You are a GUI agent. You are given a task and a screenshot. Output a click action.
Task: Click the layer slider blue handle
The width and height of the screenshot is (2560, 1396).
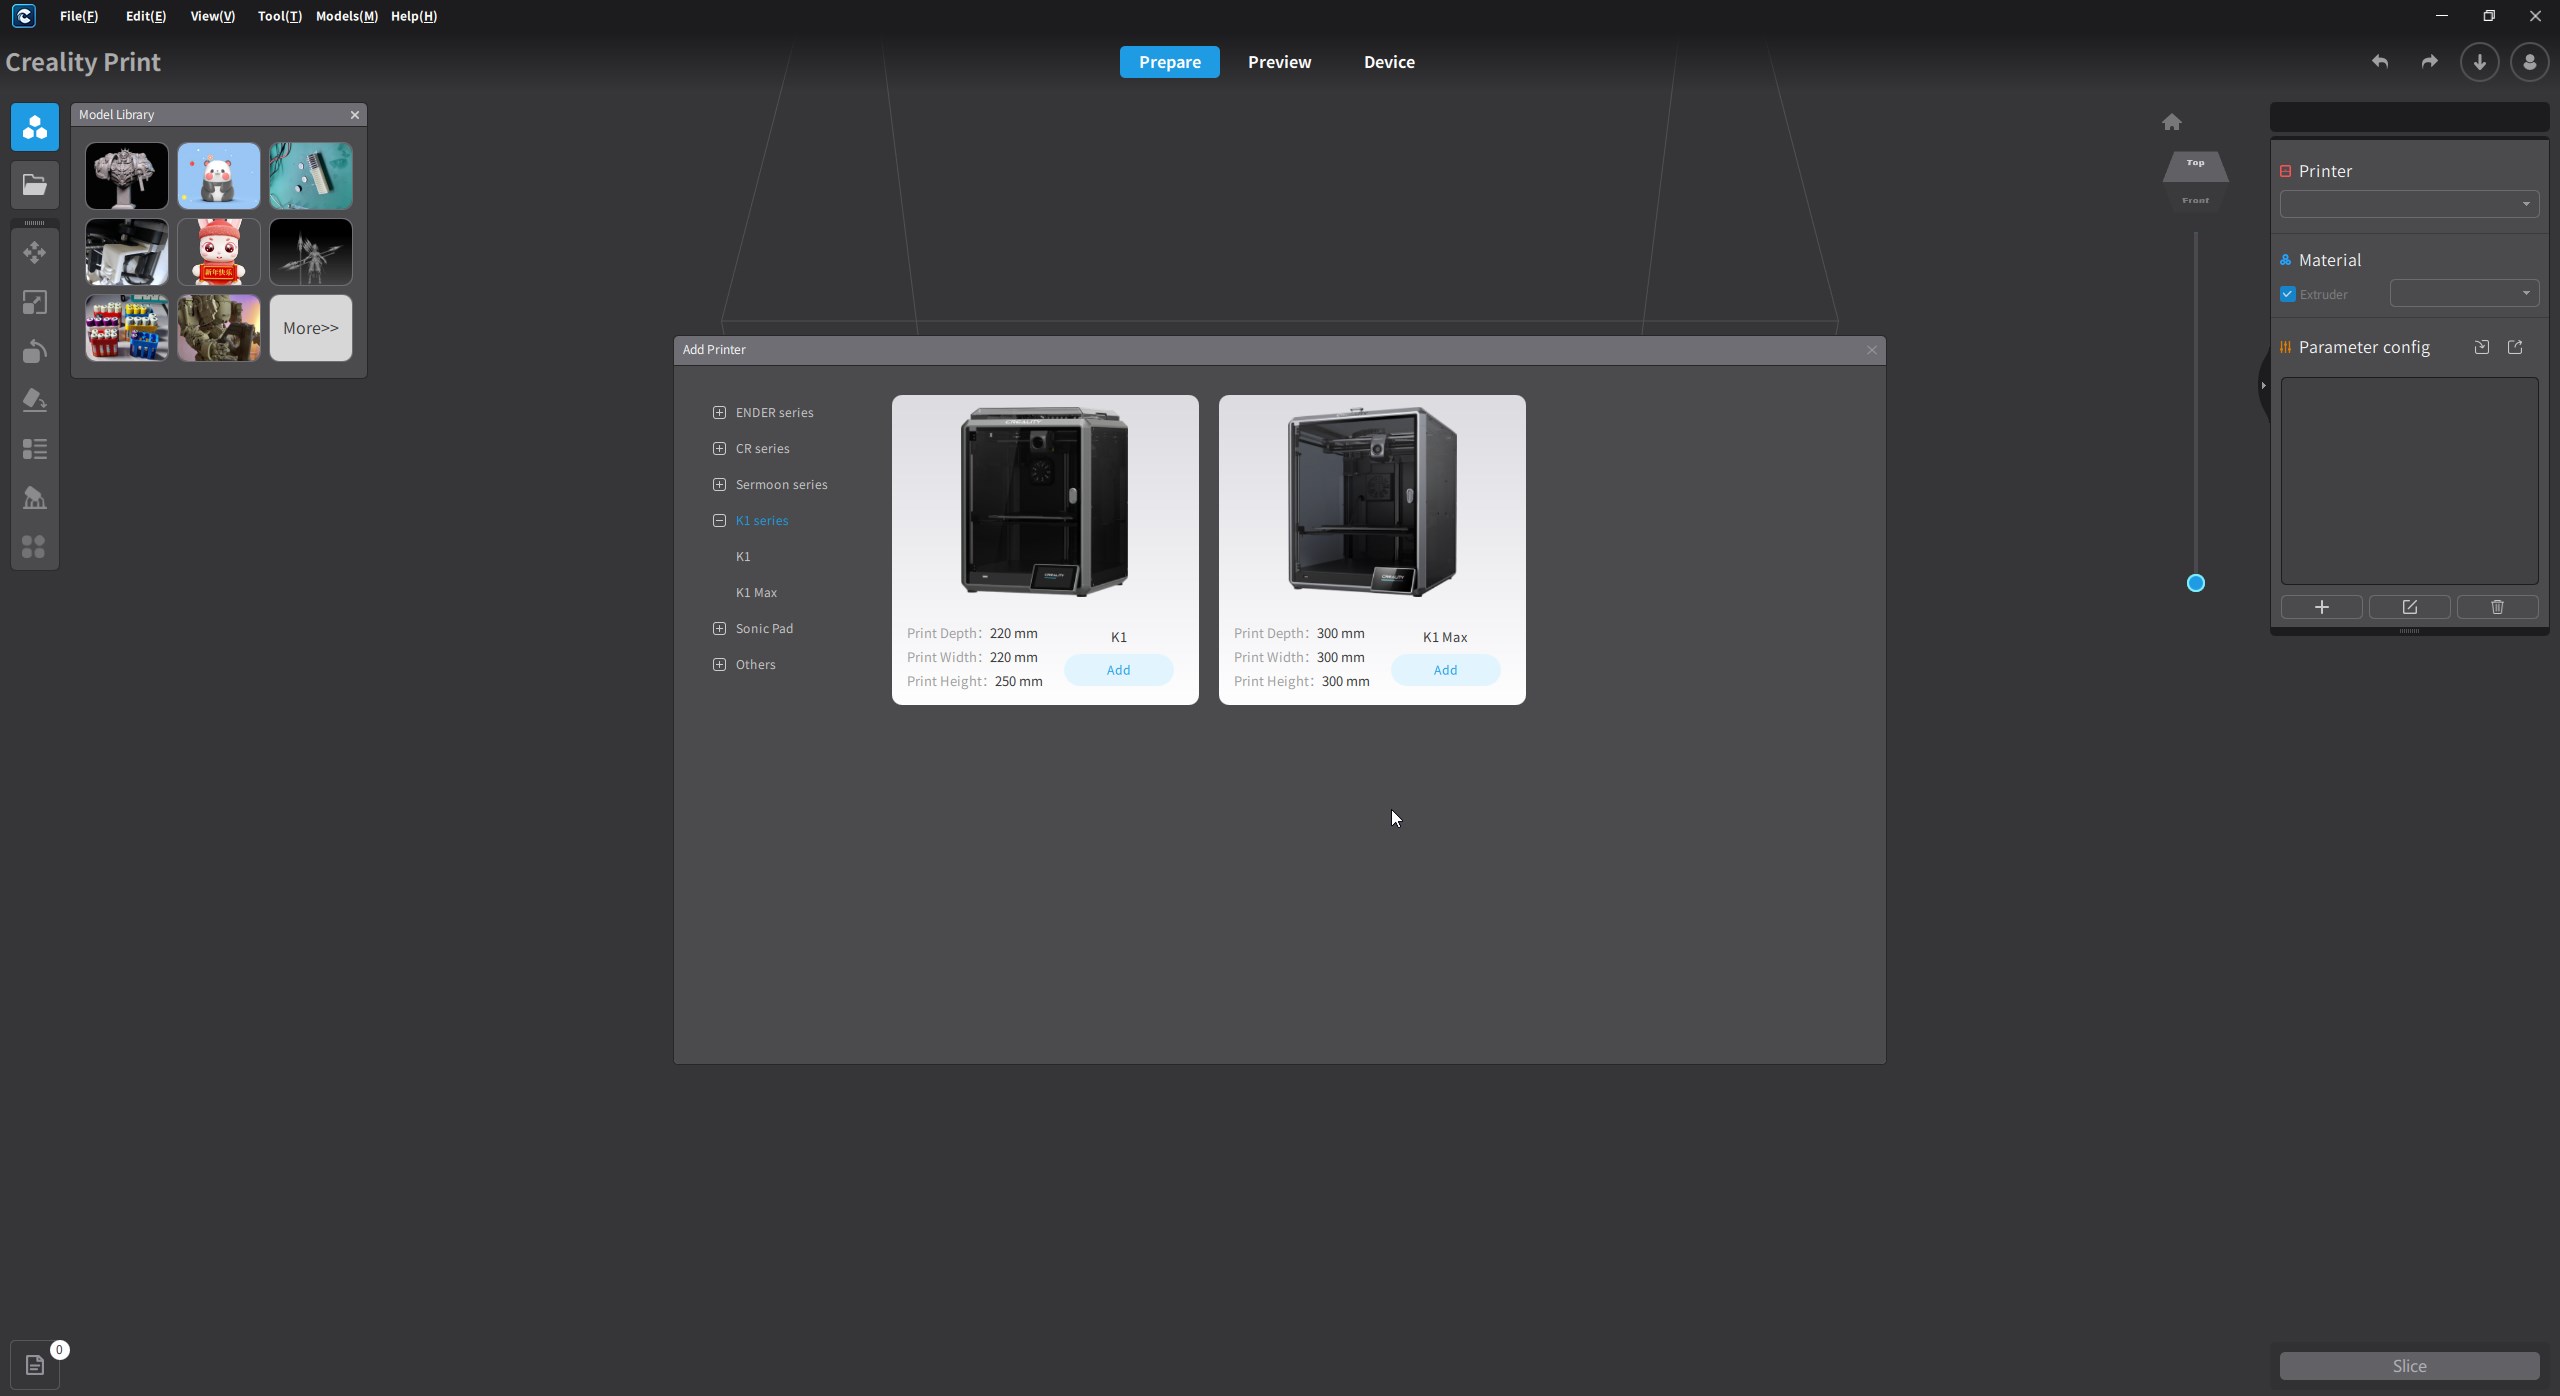tap(2196, 583)
